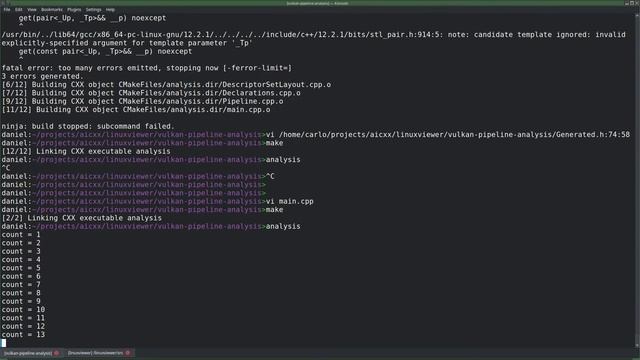
Task: Click the terminal cursor block at the bottom
Action: pyautogui.click(x=4, y=343)
